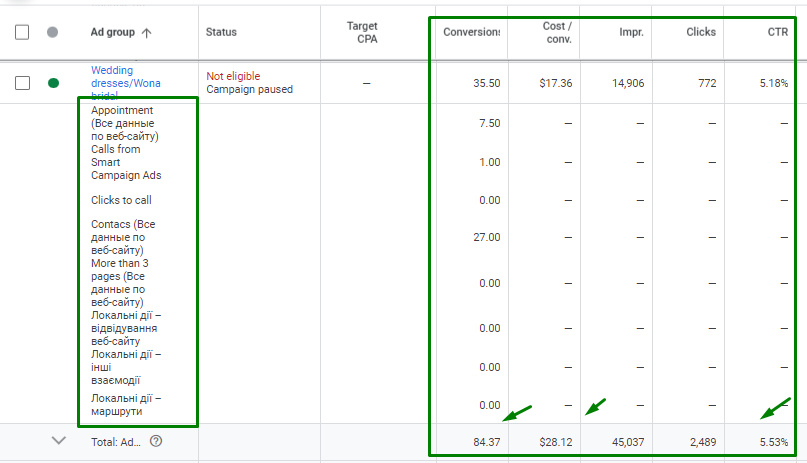Click the 35.50 conversions value
Screen dimensions: 807x463
[x=486, y=83]
